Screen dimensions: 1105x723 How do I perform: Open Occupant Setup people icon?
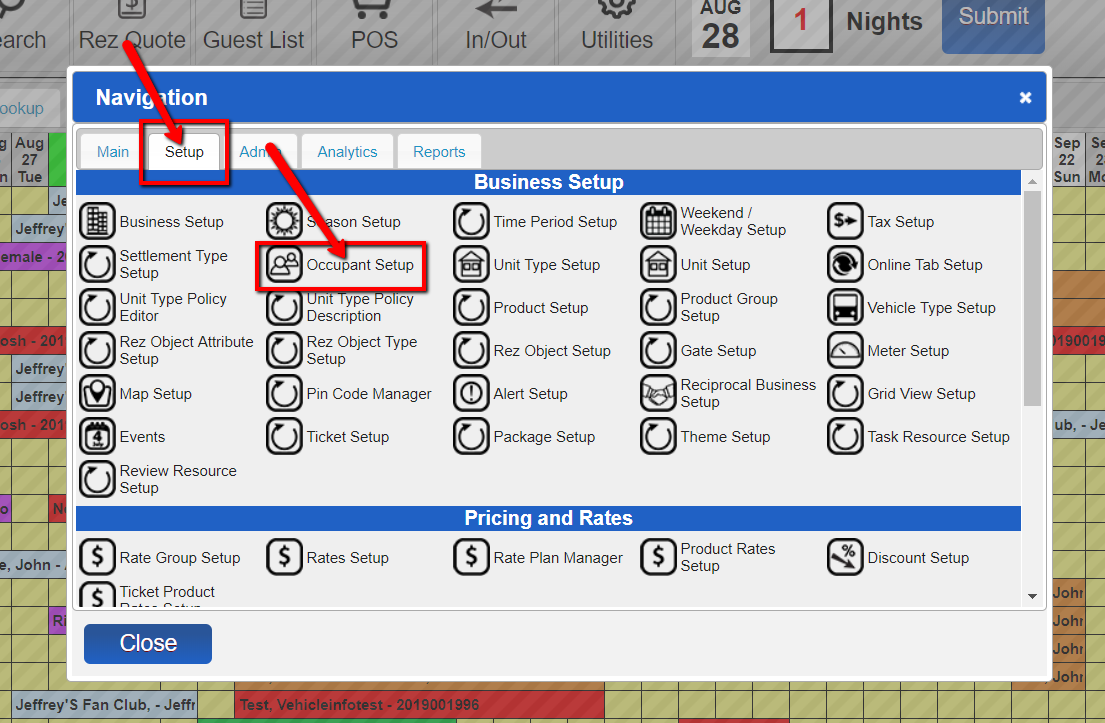tap(284, 264)
